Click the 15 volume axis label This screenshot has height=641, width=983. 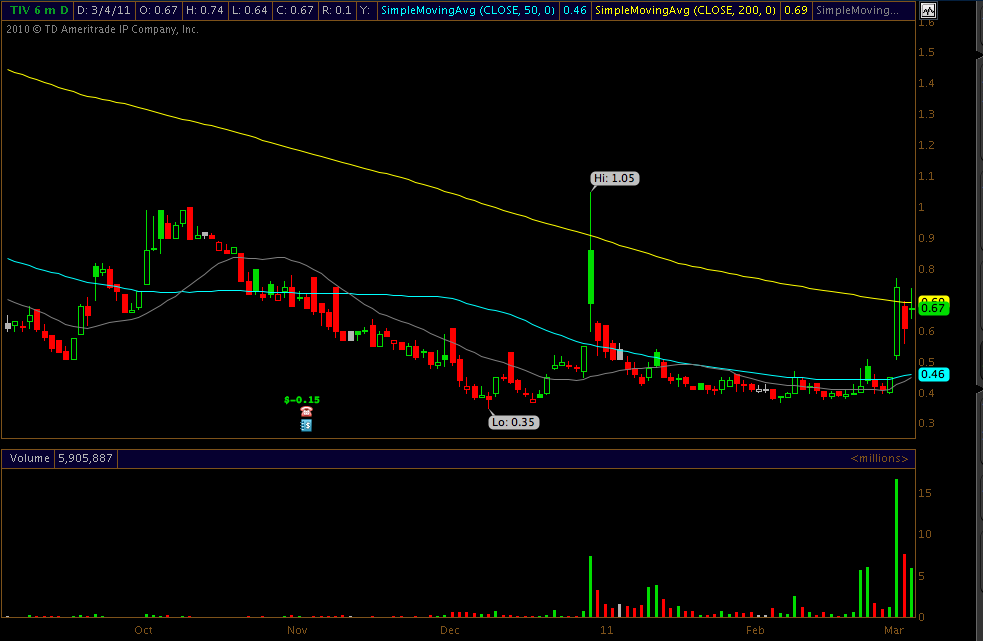pyautogui.click(x=925, y=493)
